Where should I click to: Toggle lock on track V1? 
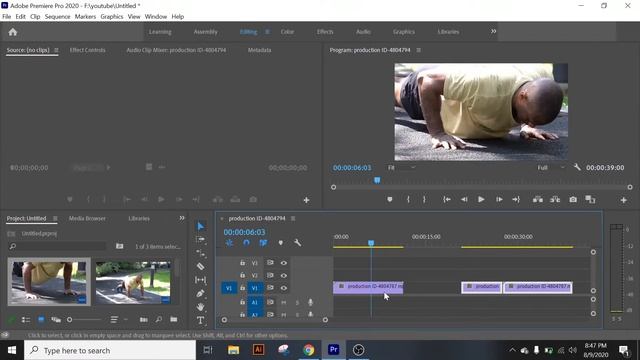coord(242,288)
